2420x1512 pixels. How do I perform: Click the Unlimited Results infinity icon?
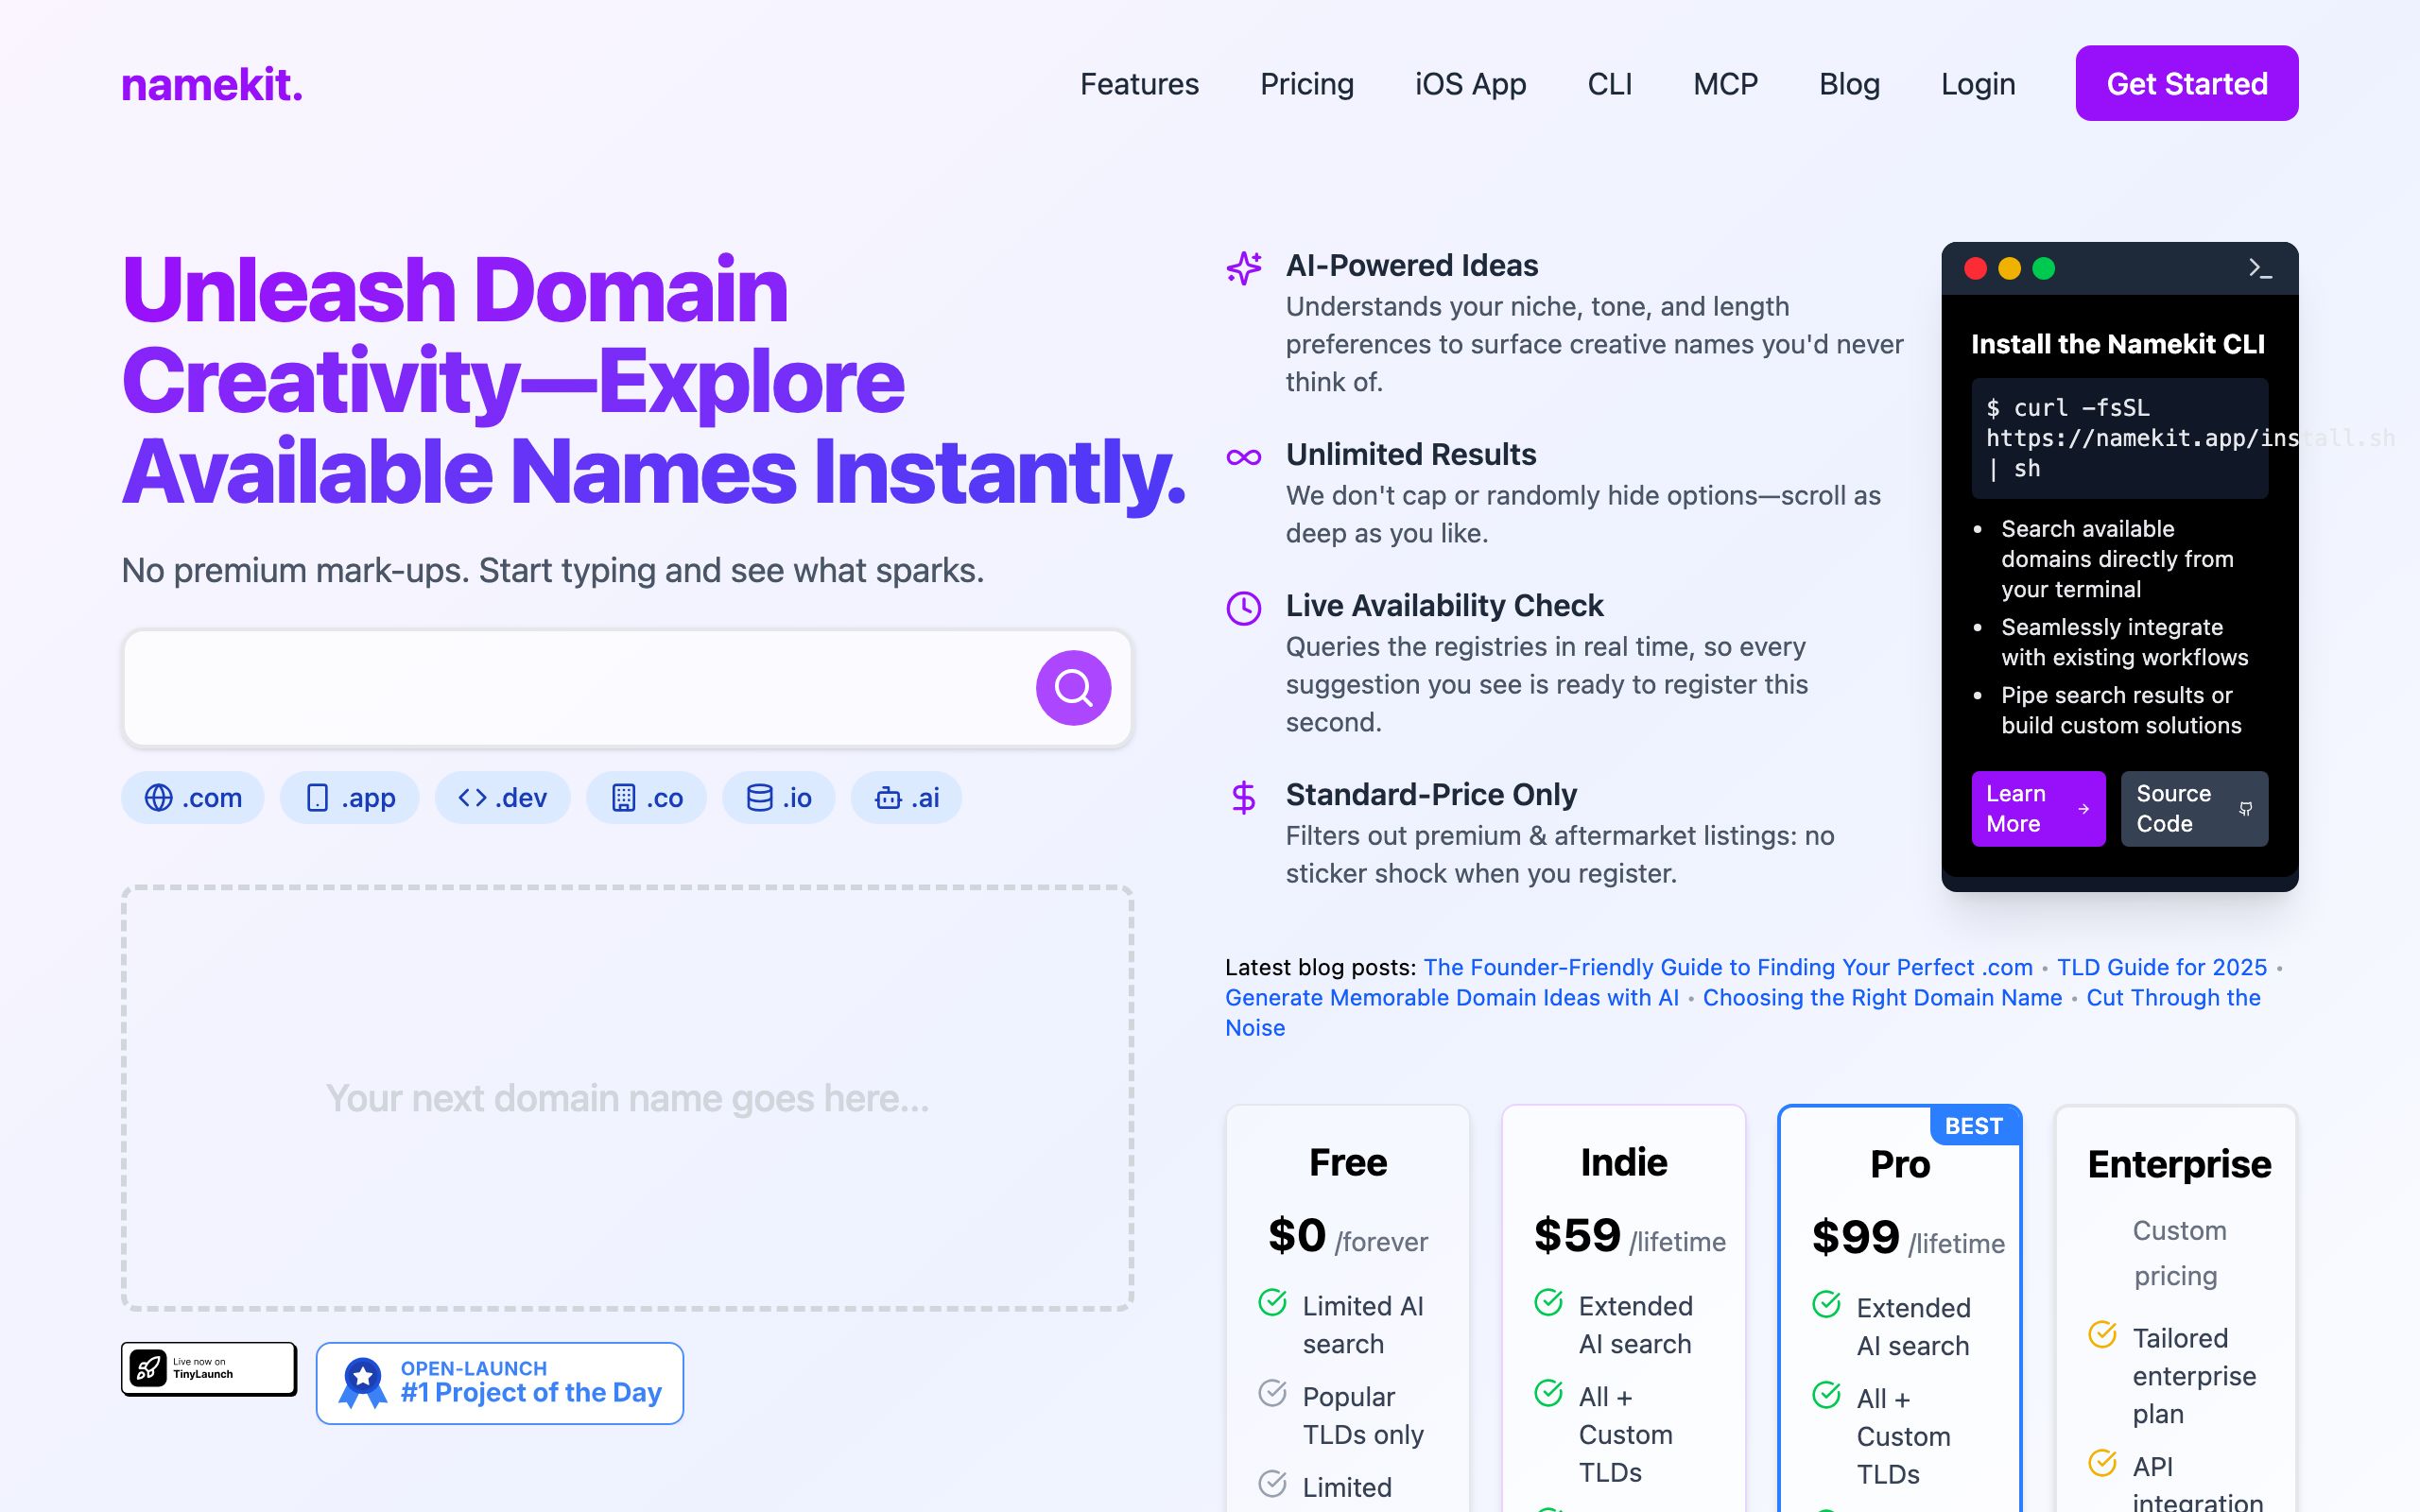coord(1244,457)
